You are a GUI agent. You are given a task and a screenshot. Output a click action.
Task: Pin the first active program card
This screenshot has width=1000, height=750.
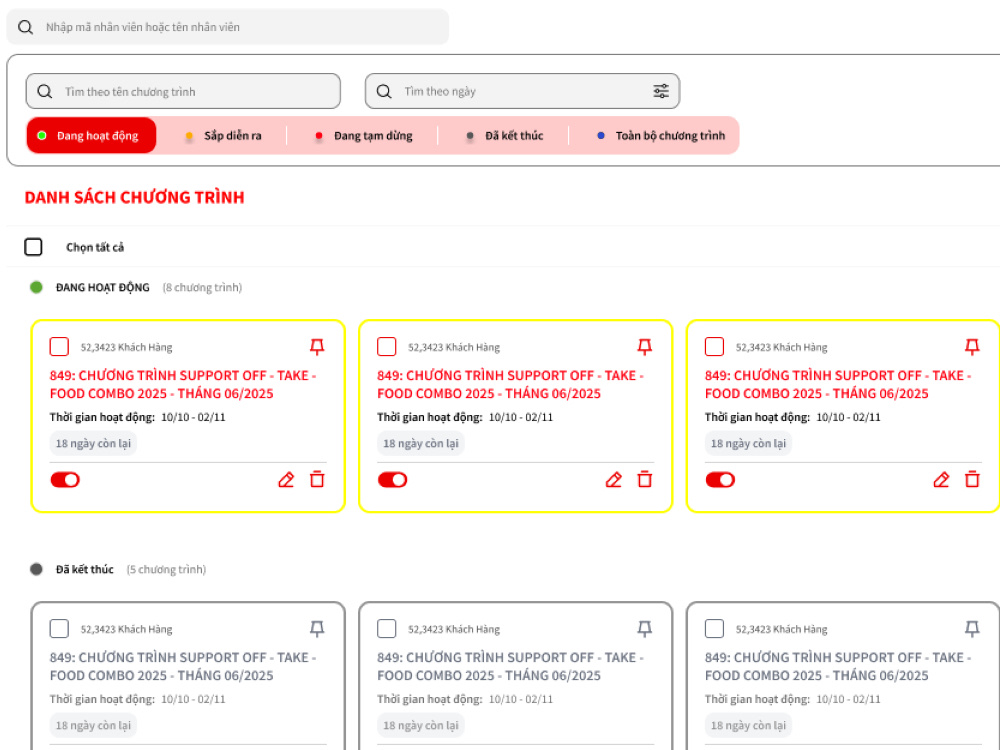point(317,346)
